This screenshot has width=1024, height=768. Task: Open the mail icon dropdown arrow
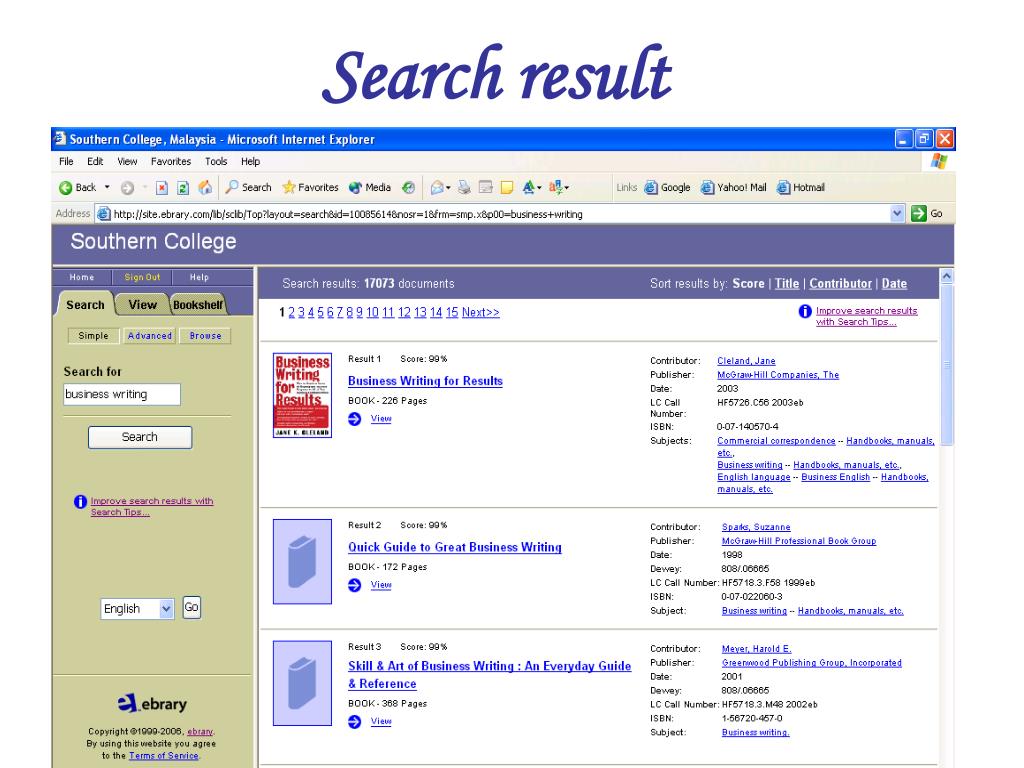click(x=448, y=188)
